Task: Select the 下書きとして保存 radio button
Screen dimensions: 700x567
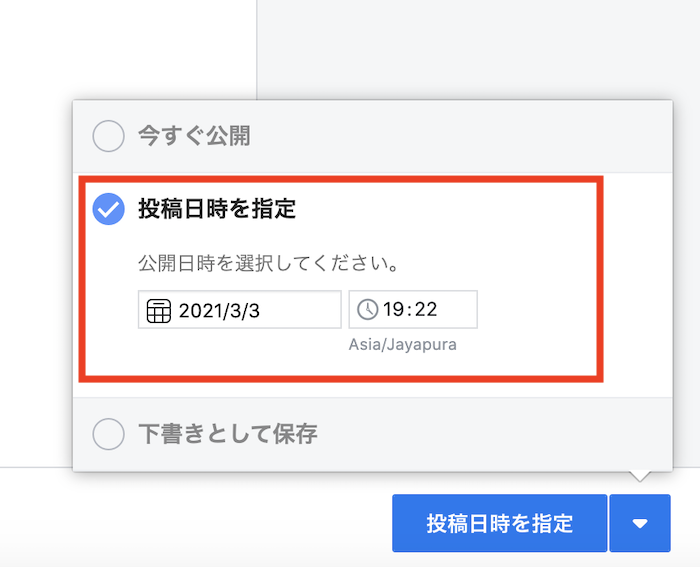Action: (x=108, y=434)
